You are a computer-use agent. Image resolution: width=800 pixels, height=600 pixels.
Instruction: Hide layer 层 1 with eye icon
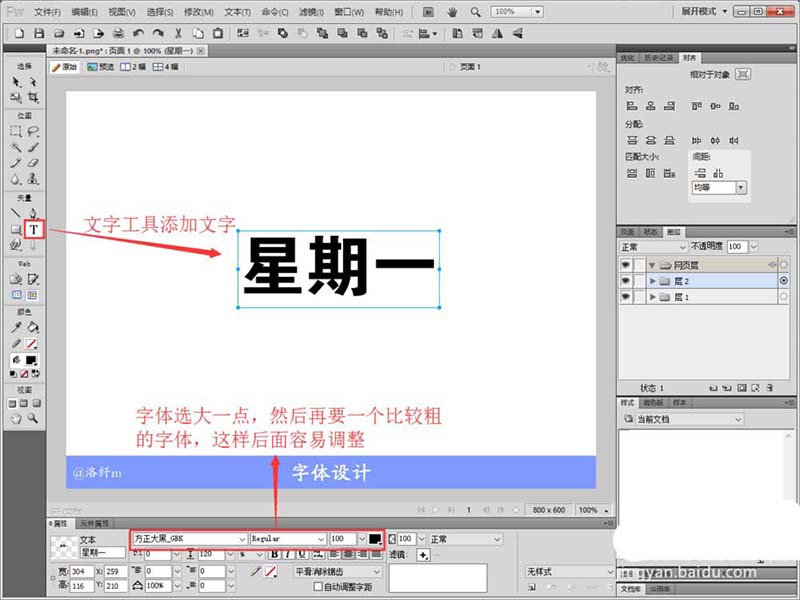click(626, 297)
